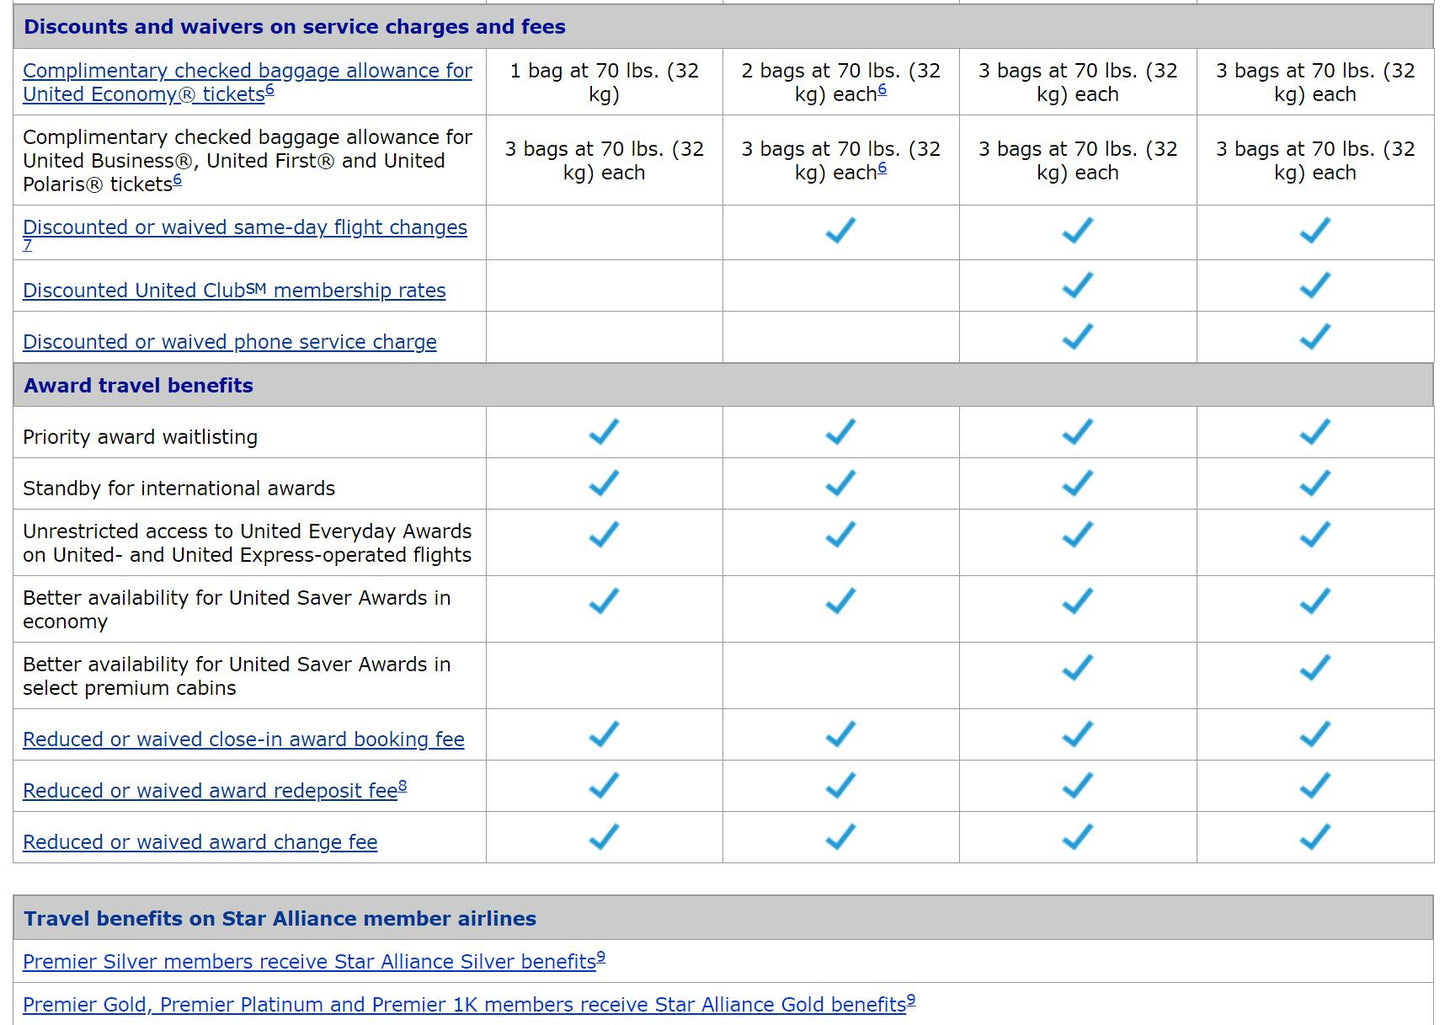The height and width of the screenshot is (1025, 1445).
Task: Click rightmost checkmark in Priority award waitlisting row
Action: 1315,432
